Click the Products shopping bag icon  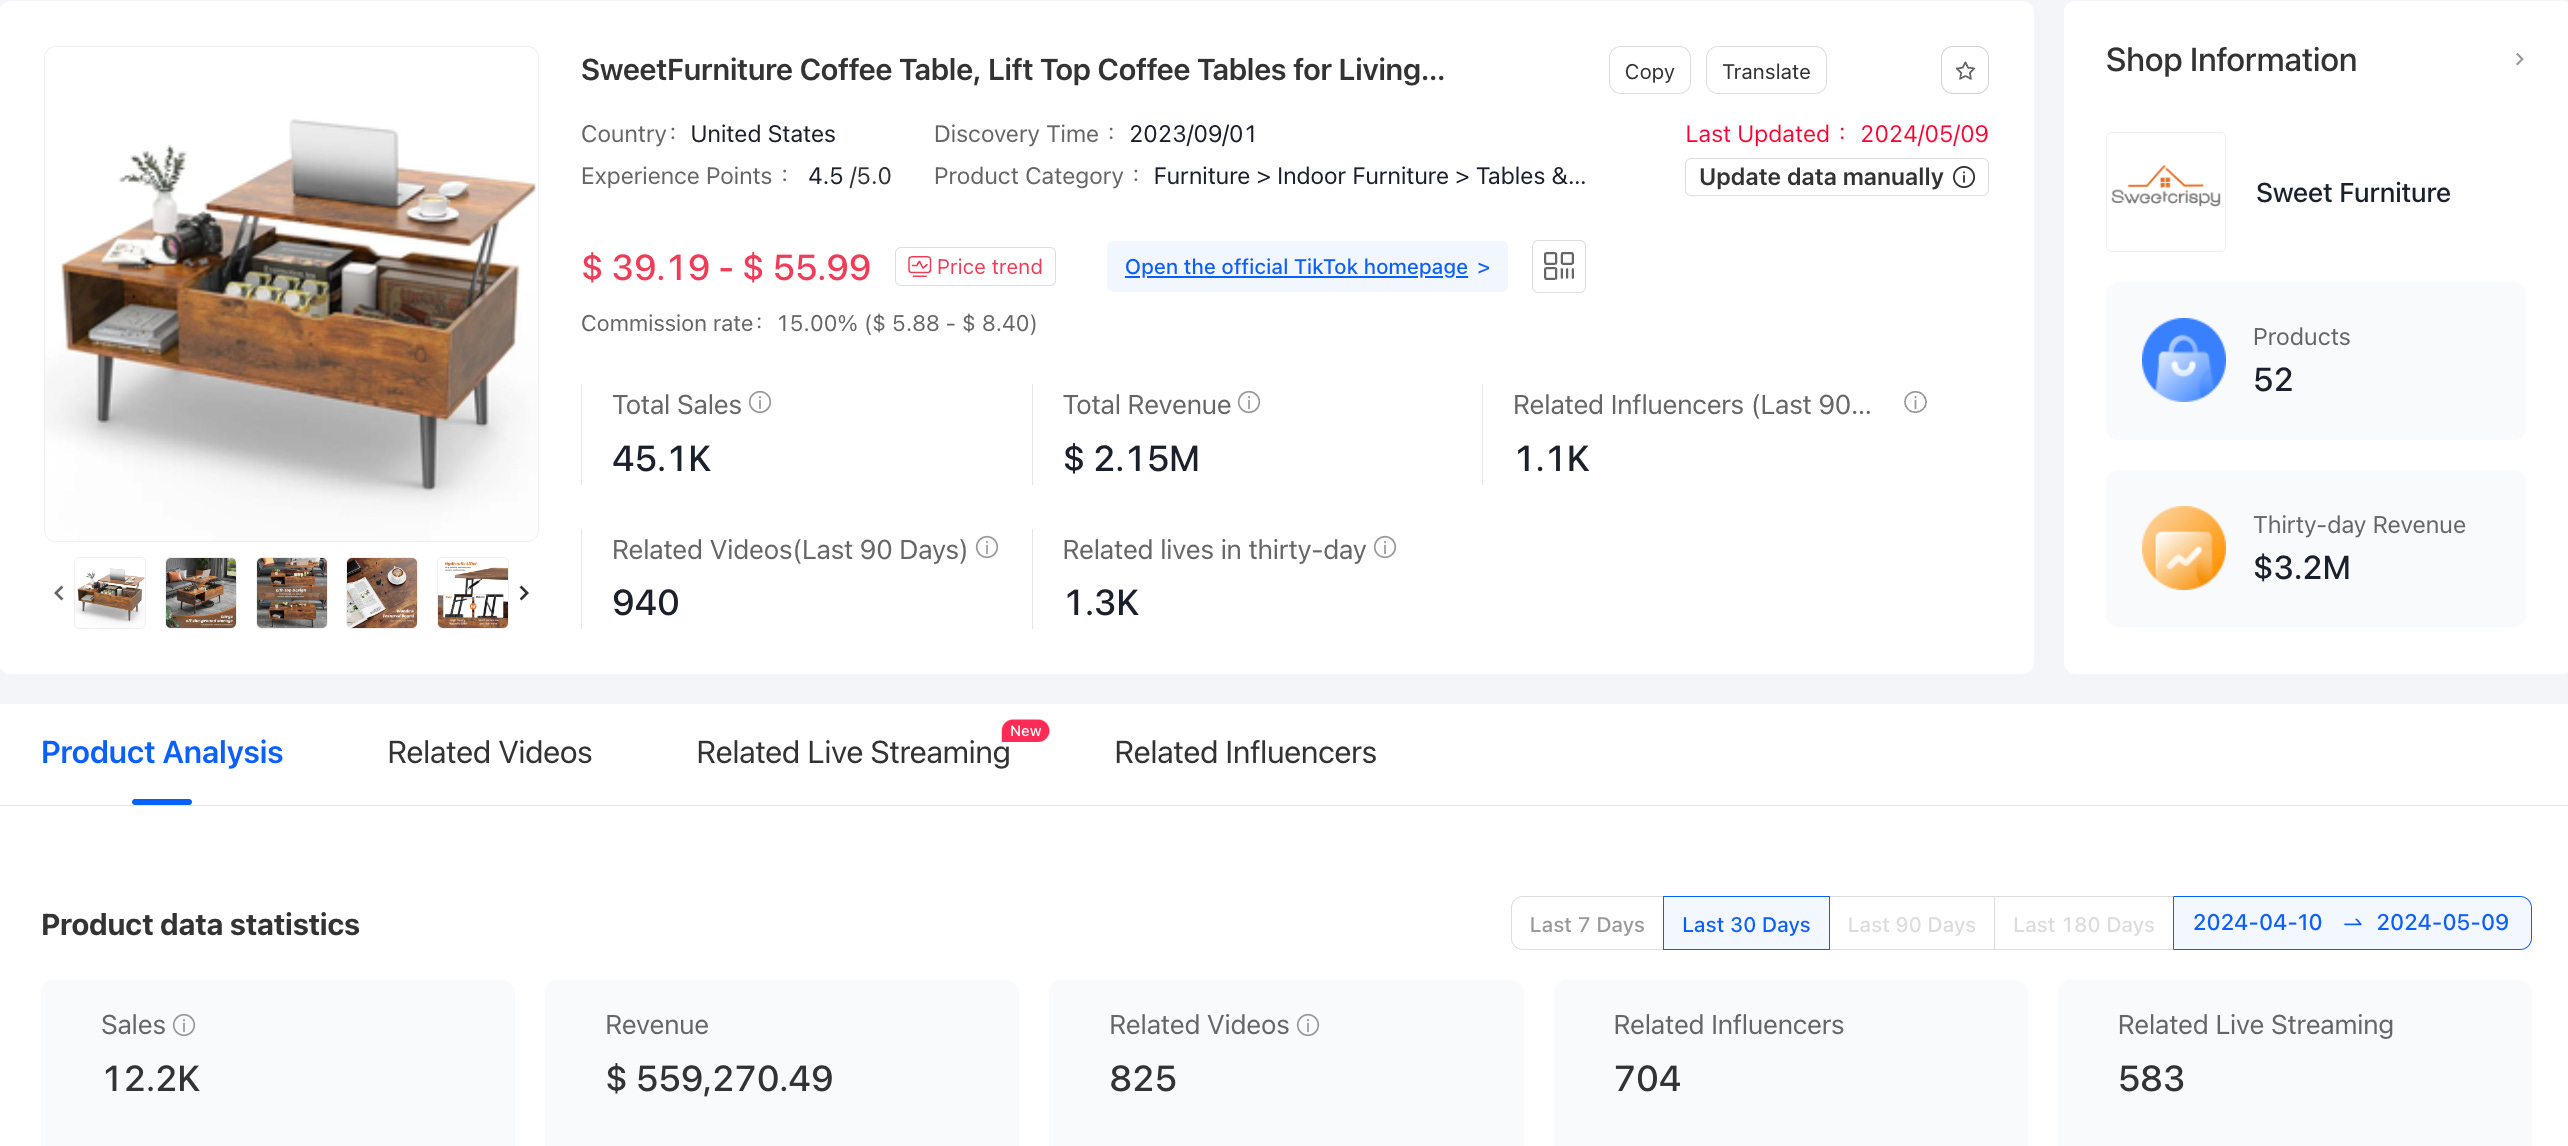coord(2183,360)
